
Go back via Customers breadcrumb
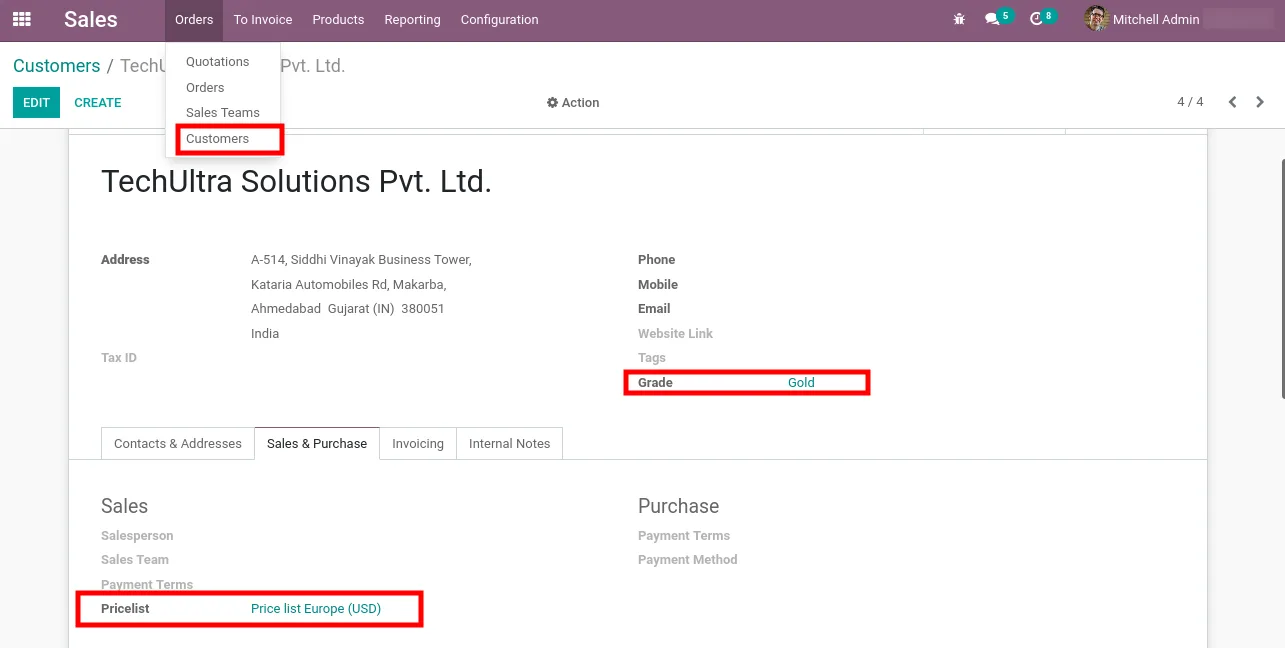[x=57, y=66]
